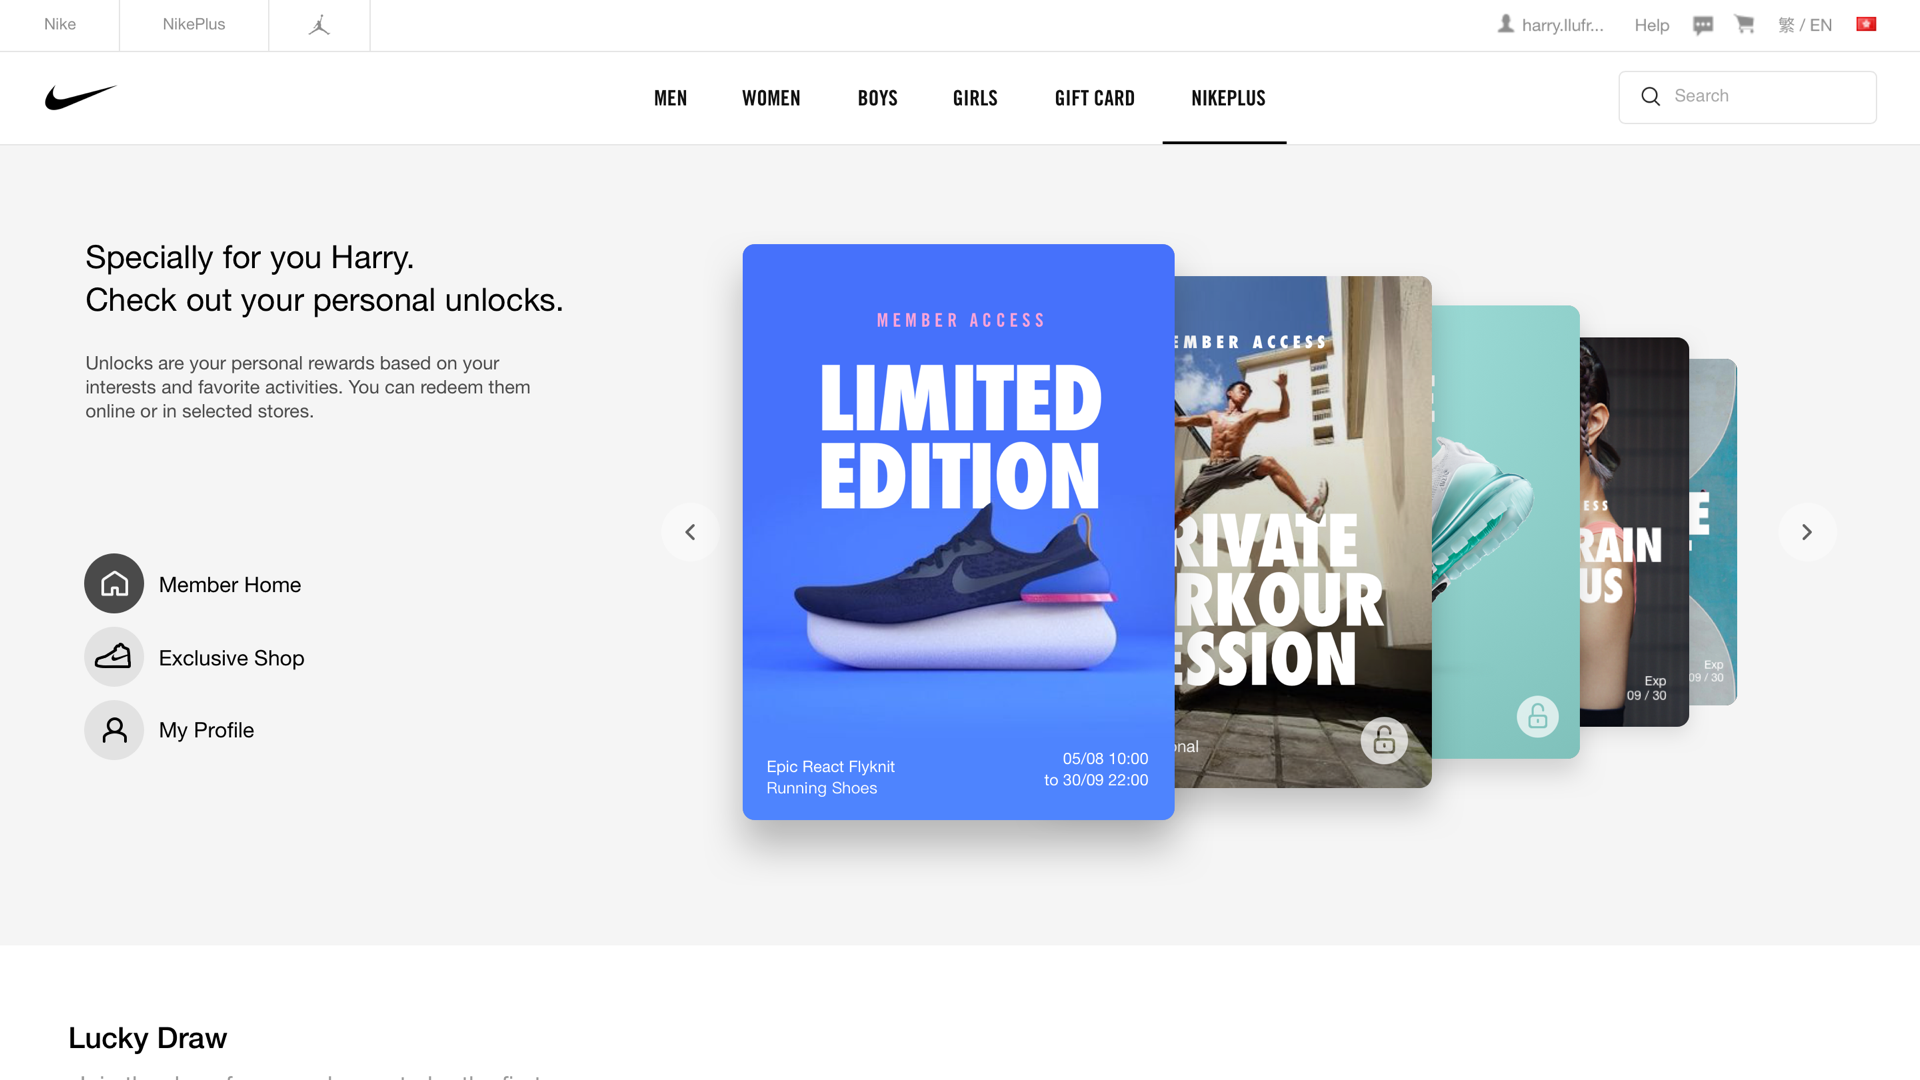This screenshot has height=1080, width=1920.
Task: Open the Jordan brand jumpman tab
Action: click(x=319, y=25)
